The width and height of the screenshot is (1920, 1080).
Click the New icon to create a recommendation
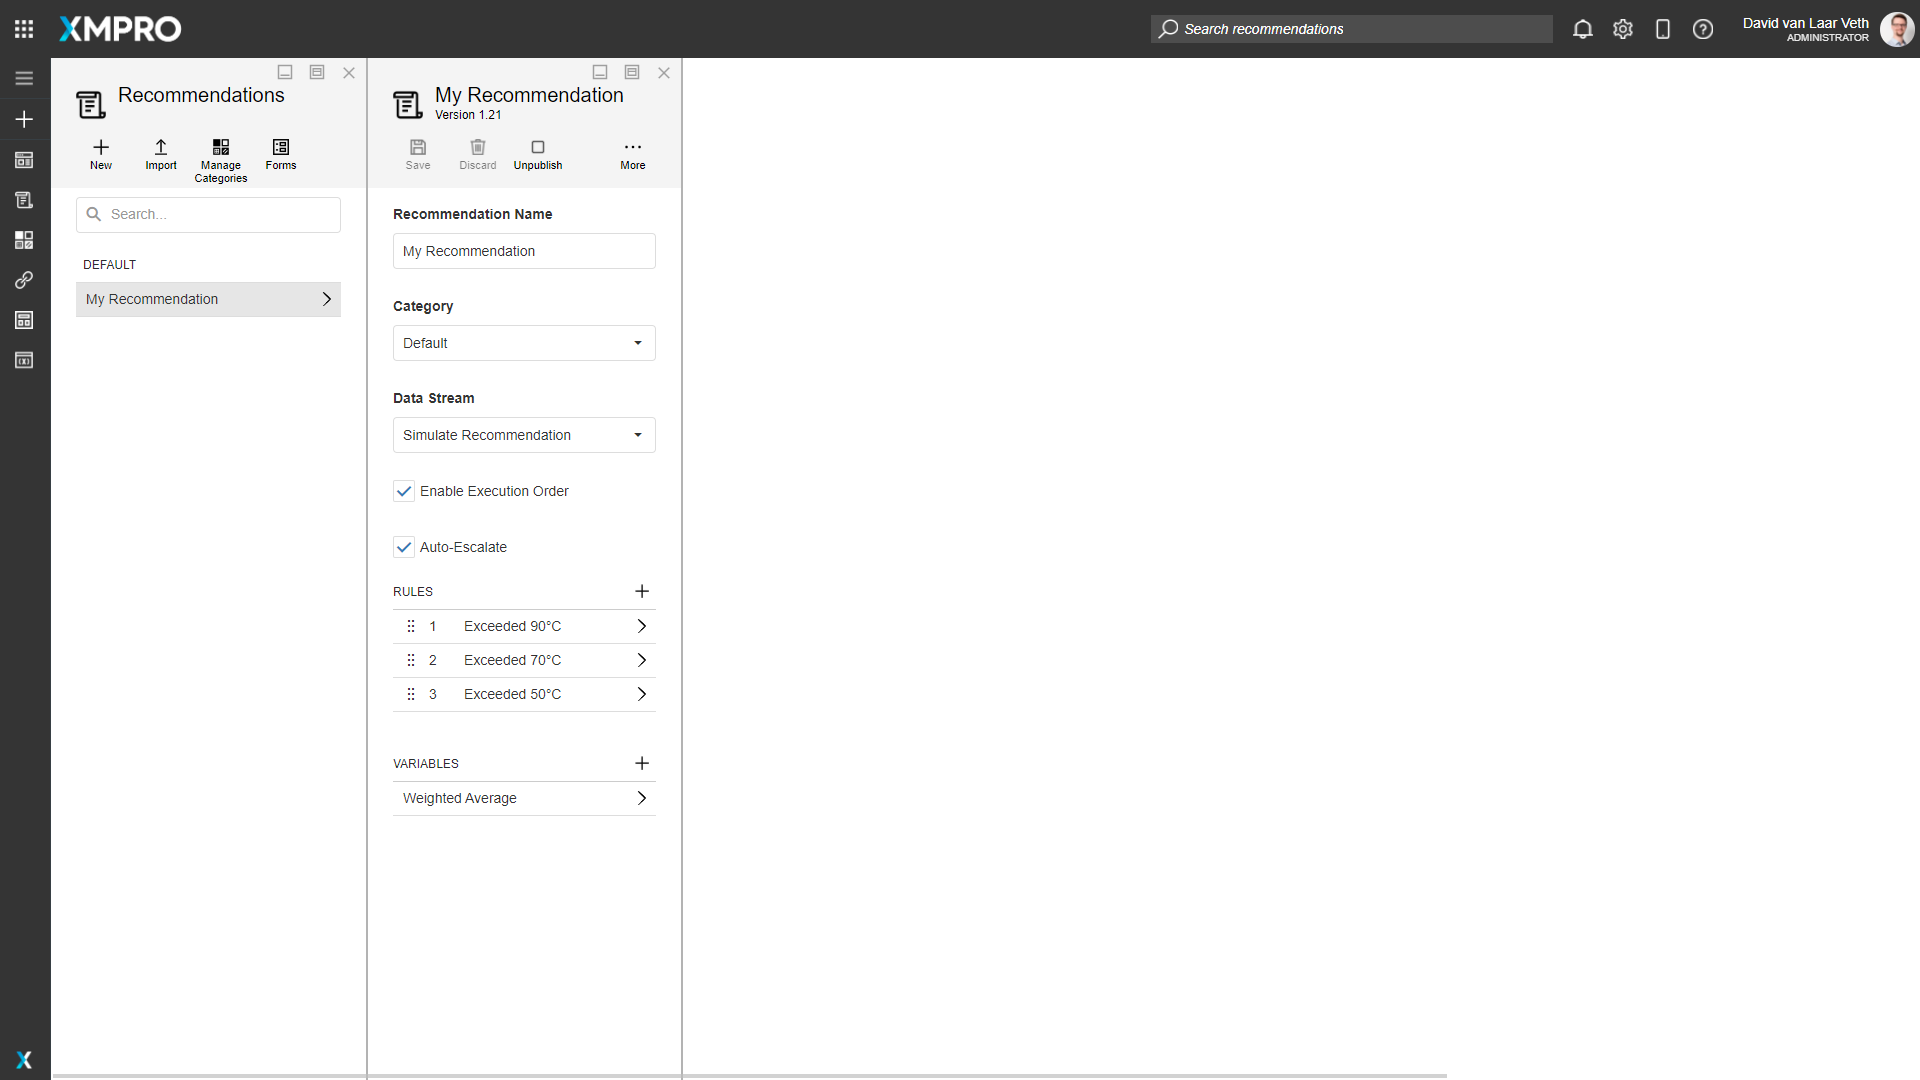[100, 153]
